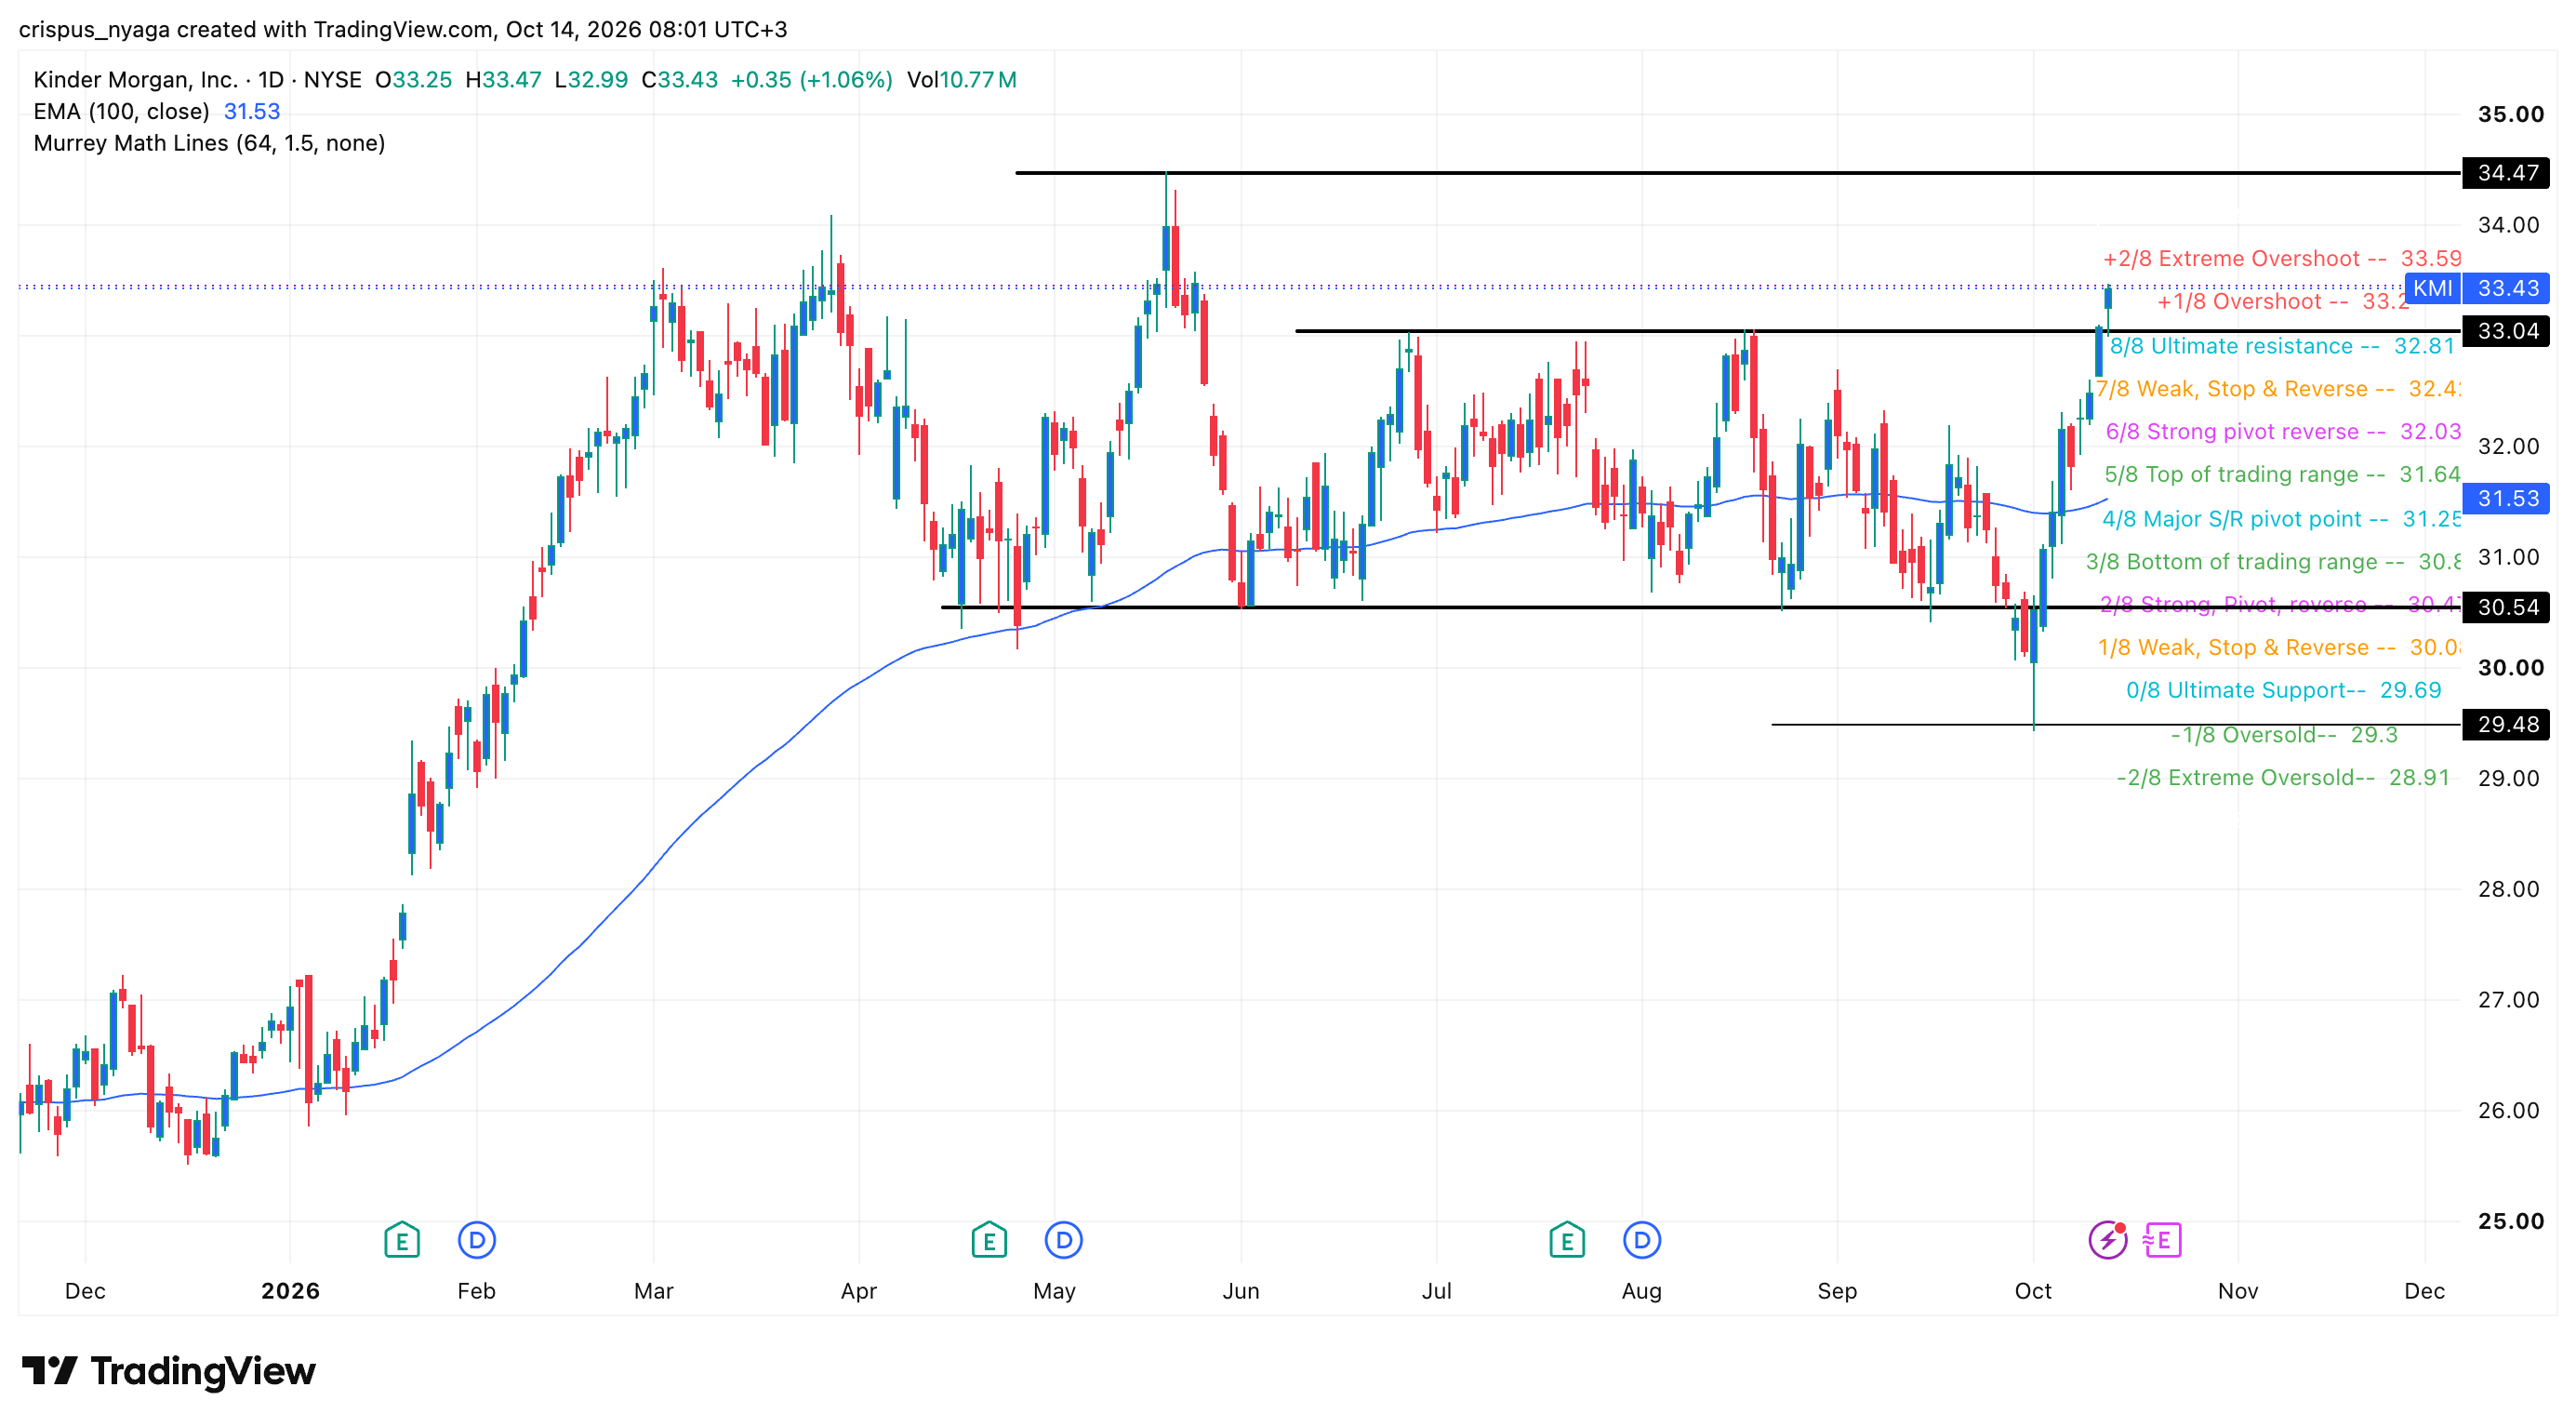Image resolution: width=2576 pixels, height=1427 pixels.
Task: Click the 29.48 price line label
Action: [x=2506, y=724]
